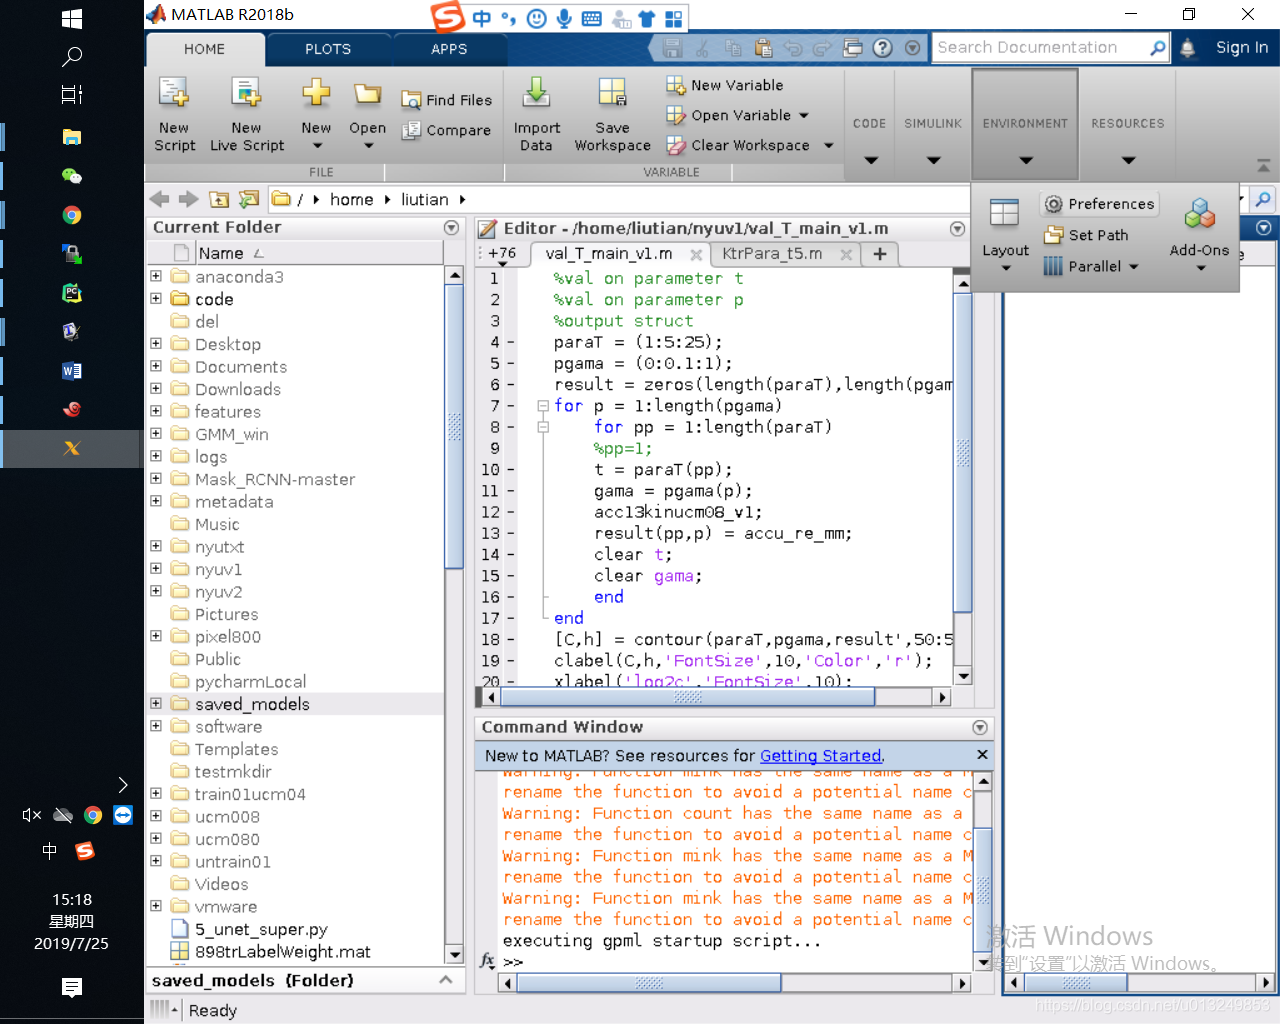The width and height of the screenshot is (1280, 1024).
Task: Click the ENVIRONMENT section button
Action: (x=1025, y=124)
